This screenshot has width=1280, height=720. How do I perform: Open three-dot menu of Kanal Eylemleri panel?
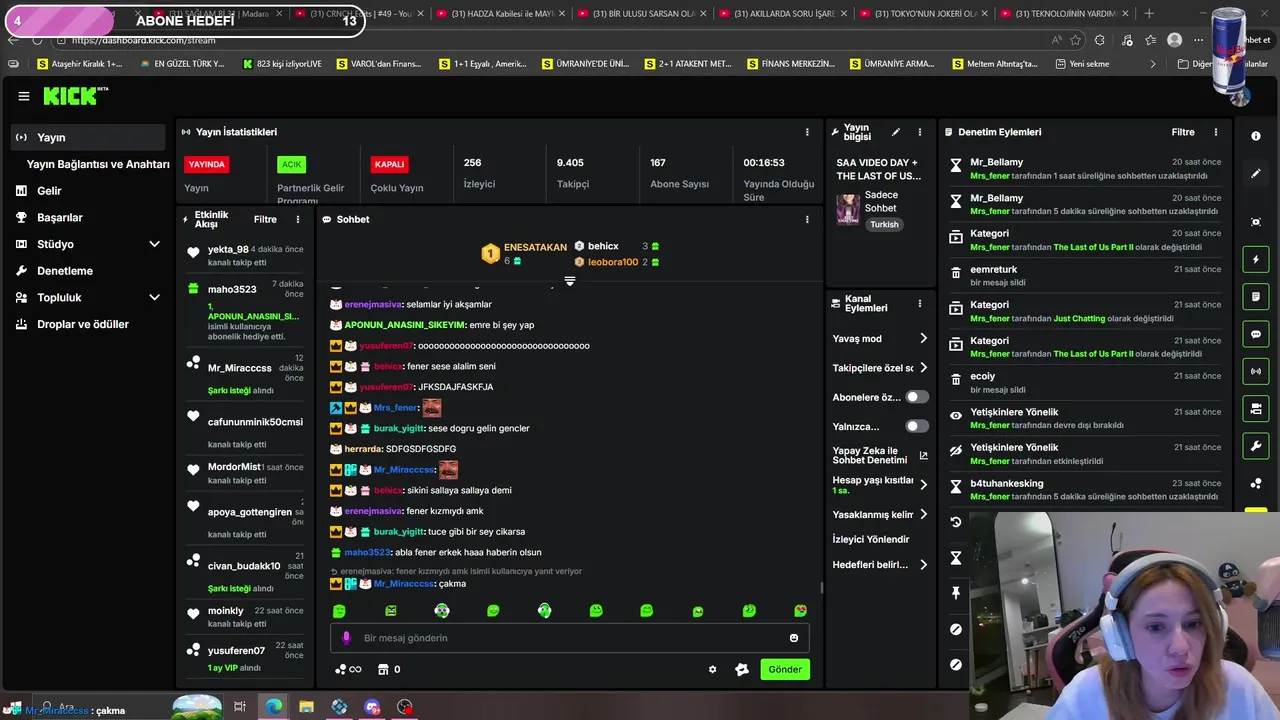coord(919,303)
